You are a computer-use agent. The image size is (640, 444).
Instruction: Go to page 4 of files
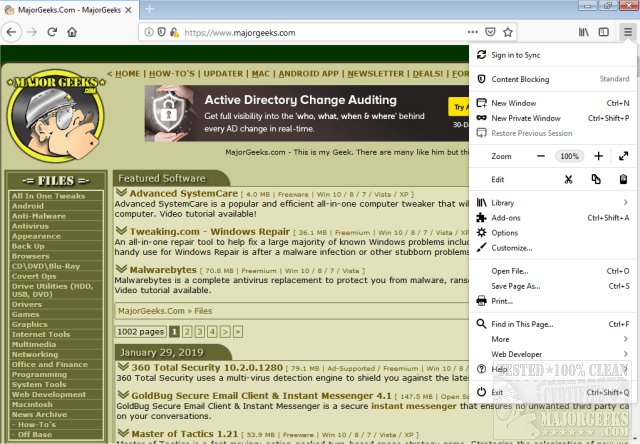tap(212, 332)
